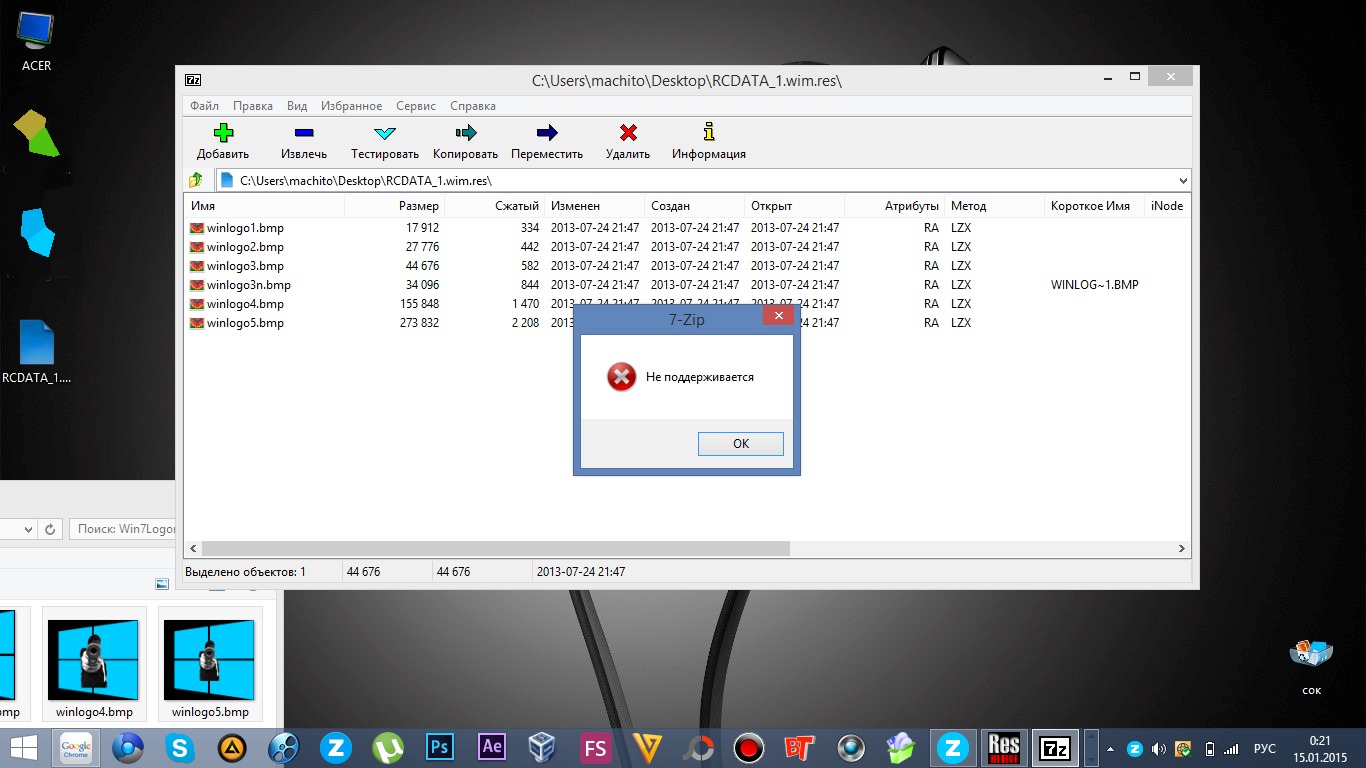Sort by the Создан column header
The height and width of the screenshot is (768, 1366).
(x=694, y=206)
